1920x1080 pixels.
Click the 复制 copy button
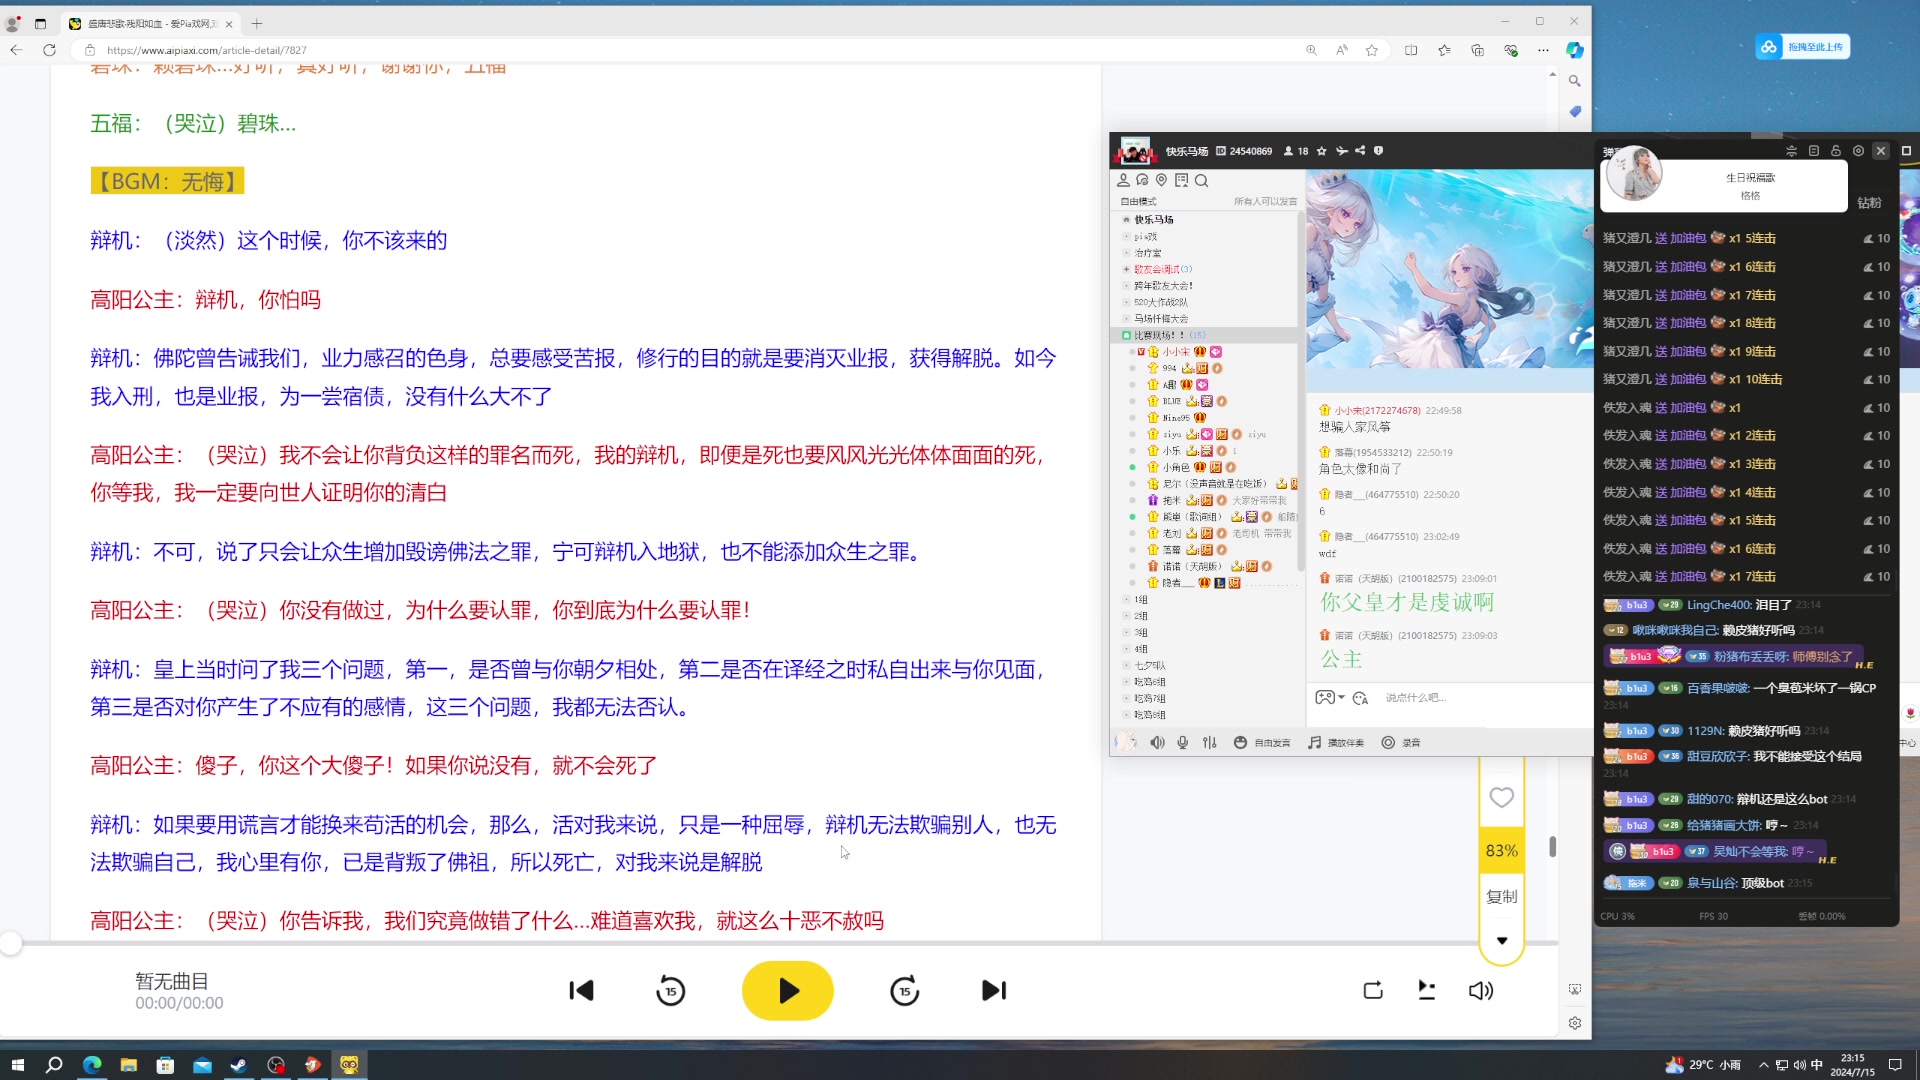1501,896
